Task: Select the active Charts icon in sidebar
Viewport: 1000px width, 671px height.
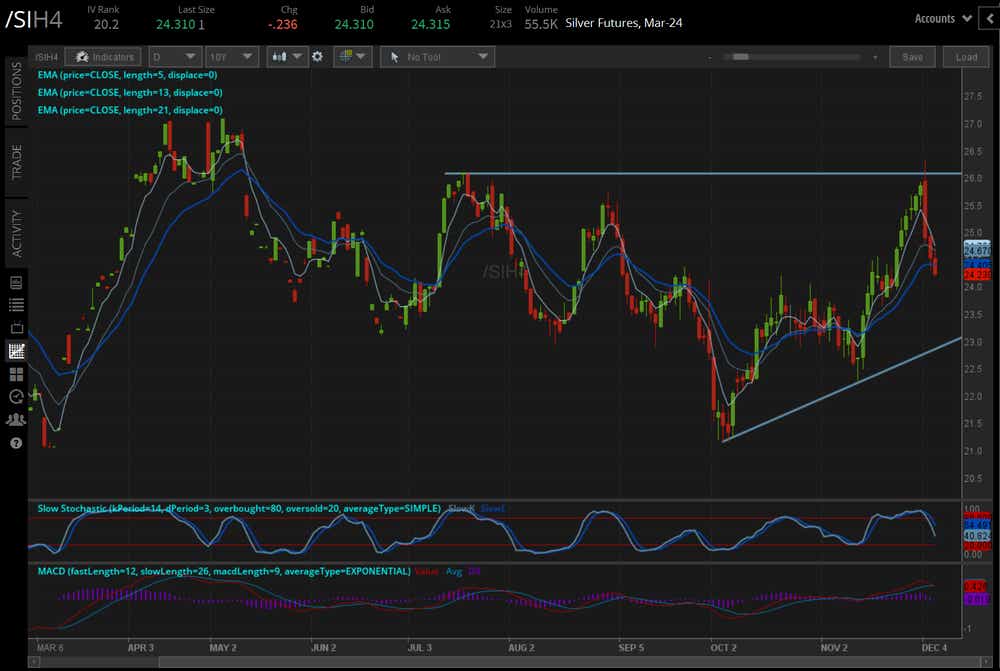Action: (x=14, y=350)
